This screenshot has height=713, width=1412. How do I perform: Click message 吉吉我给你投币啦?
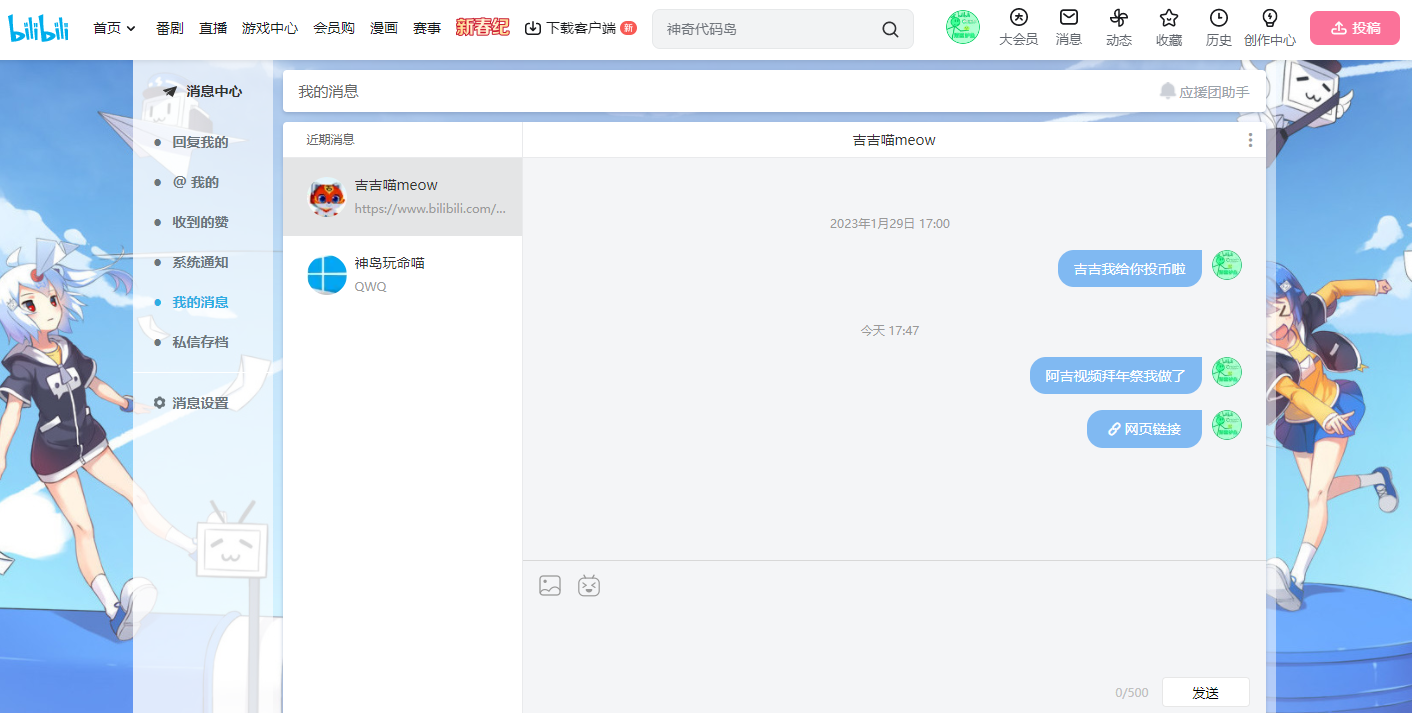(x=1130, y=268)
